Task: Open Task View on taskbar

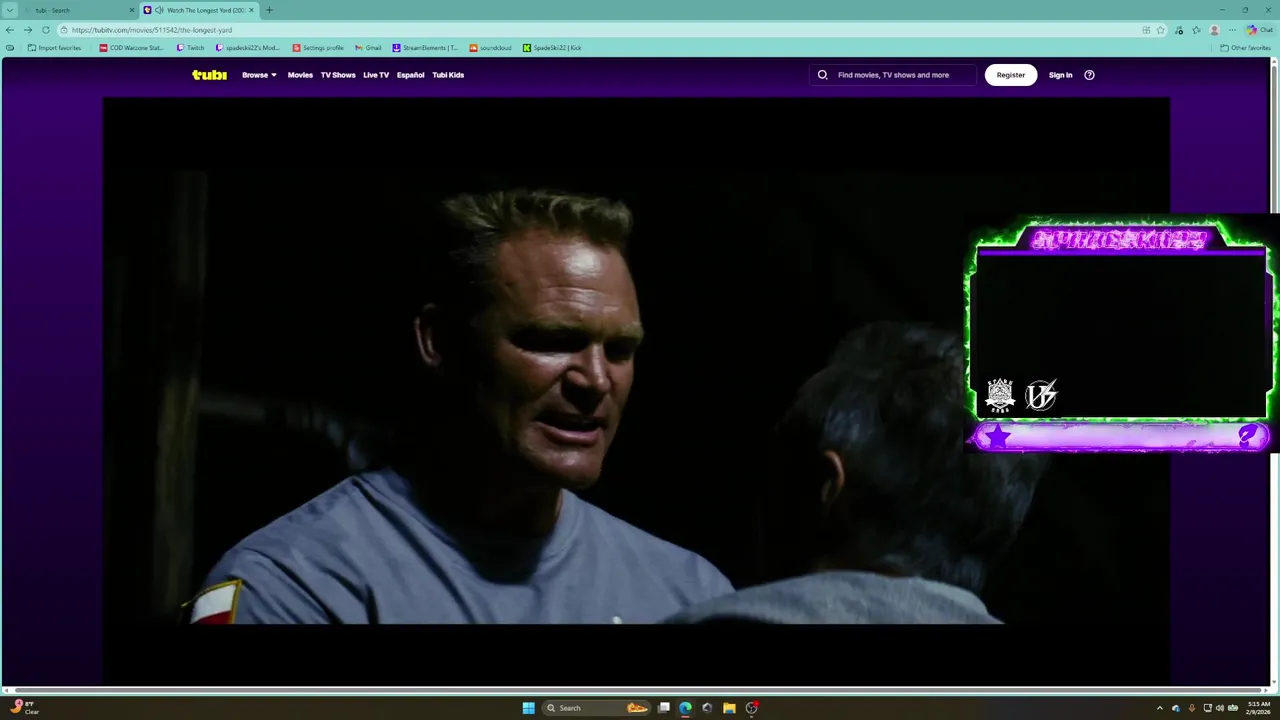Action: [663, 708]
